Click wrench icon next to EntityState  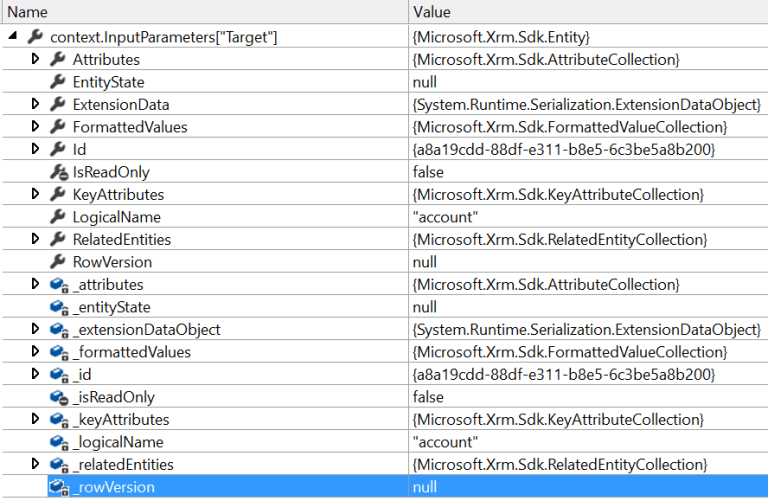[58, 81]
